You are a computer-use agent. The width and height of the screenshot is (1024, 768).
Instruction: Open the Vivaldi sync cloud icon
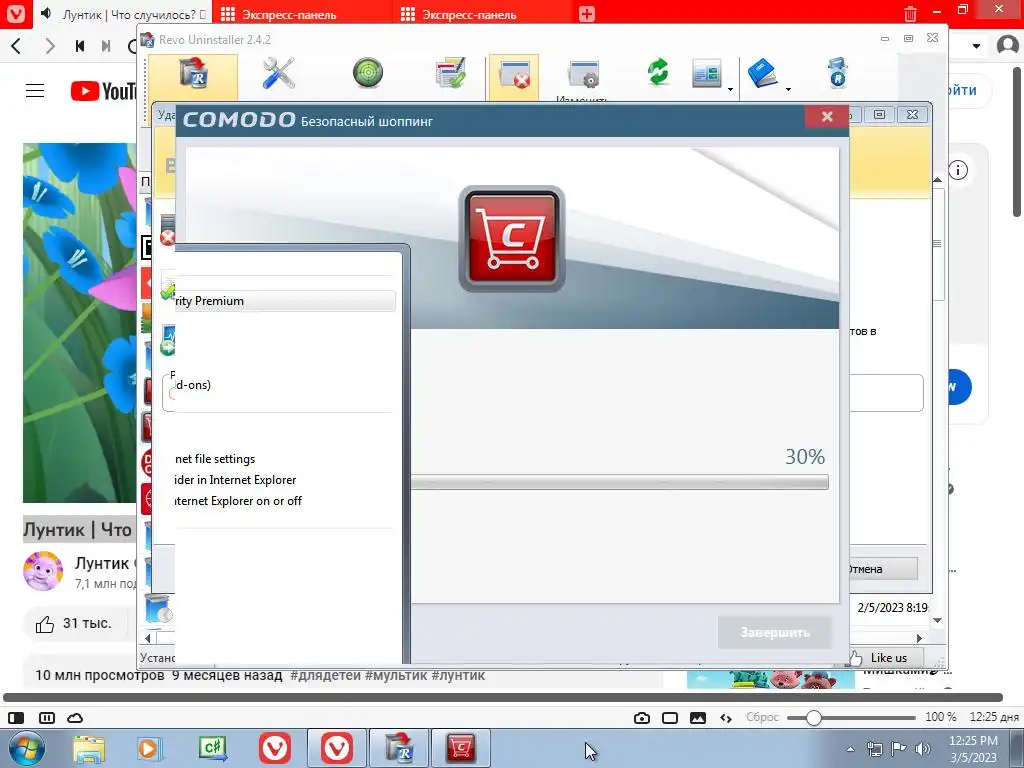click(75, 718)
